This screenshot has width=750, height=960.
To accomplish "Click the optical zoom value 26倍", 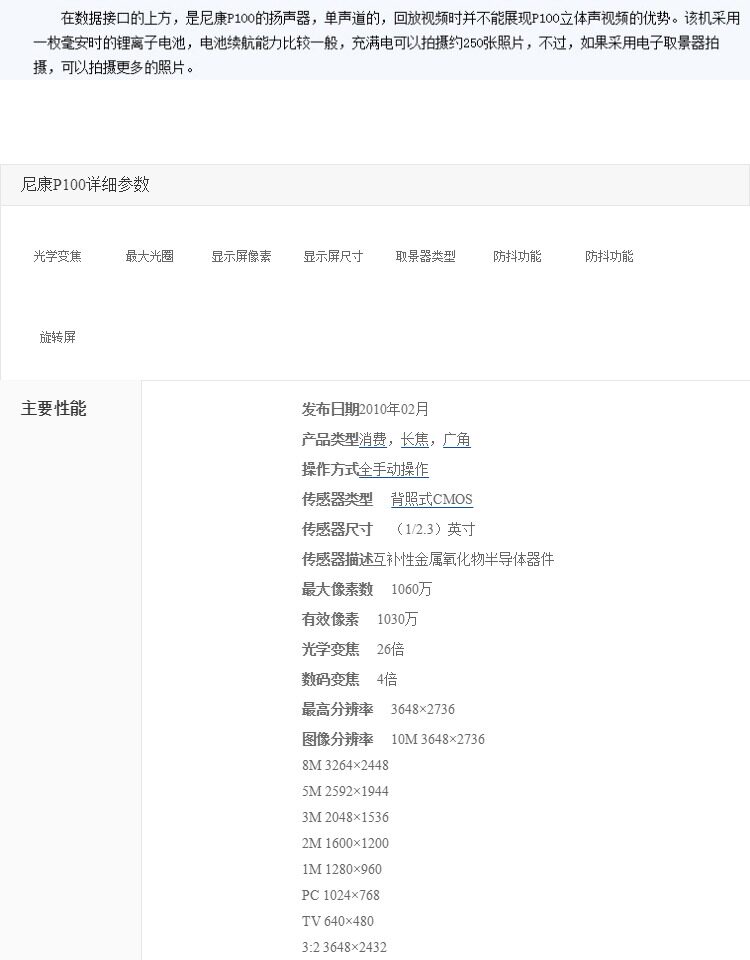I will click(x=391, y=650).
